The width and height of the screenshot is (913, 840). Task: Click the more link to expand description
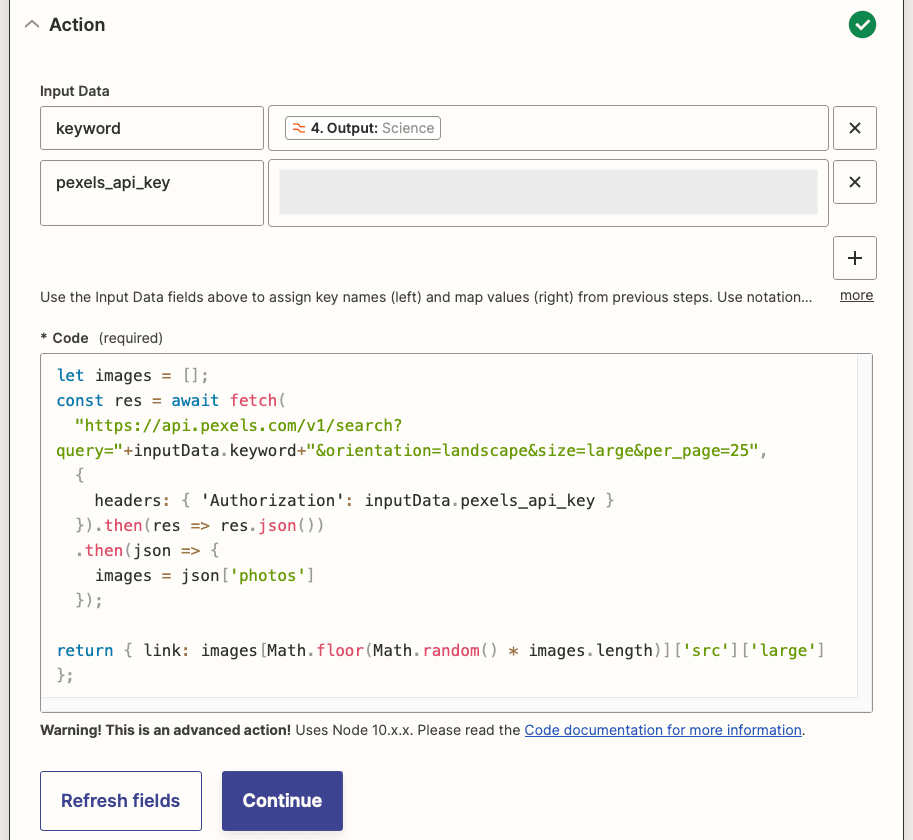tap(855, 296)
